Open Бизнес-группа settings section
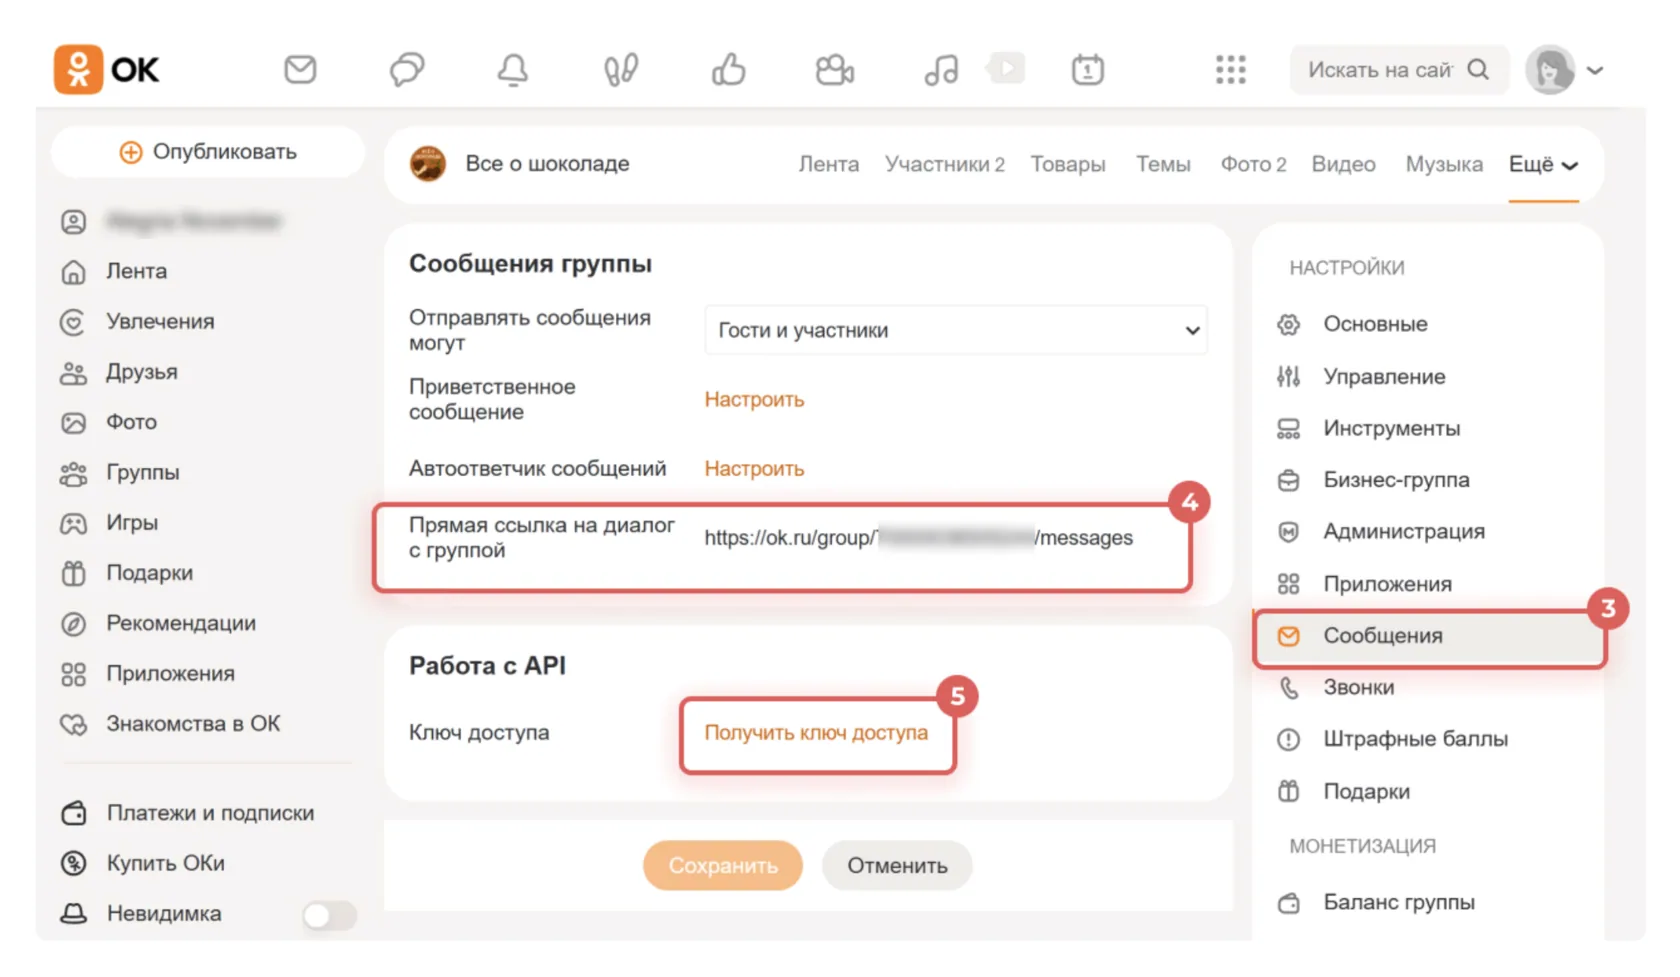 point(1396,480)
